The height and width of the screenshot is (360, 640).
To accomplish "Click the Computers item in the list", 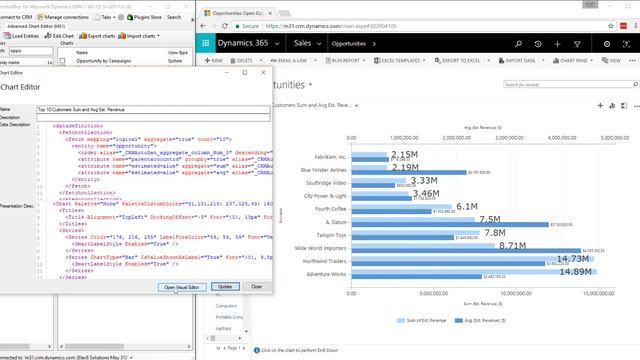I will click(x=226, y=306).
